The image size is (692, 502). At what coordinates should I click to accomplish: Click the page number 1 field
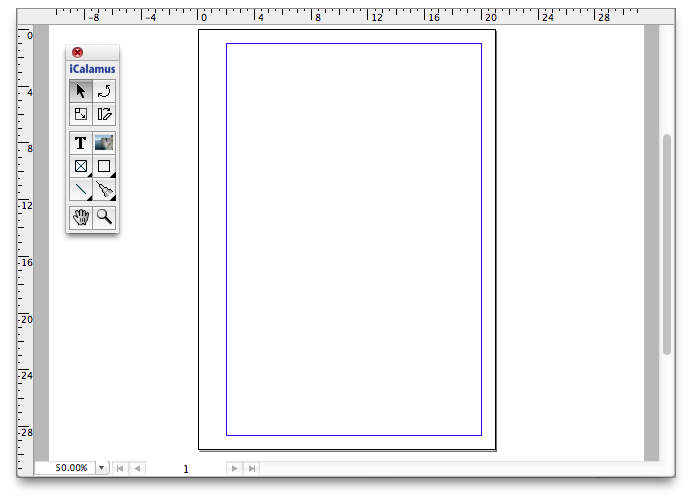tap(186, 469)
